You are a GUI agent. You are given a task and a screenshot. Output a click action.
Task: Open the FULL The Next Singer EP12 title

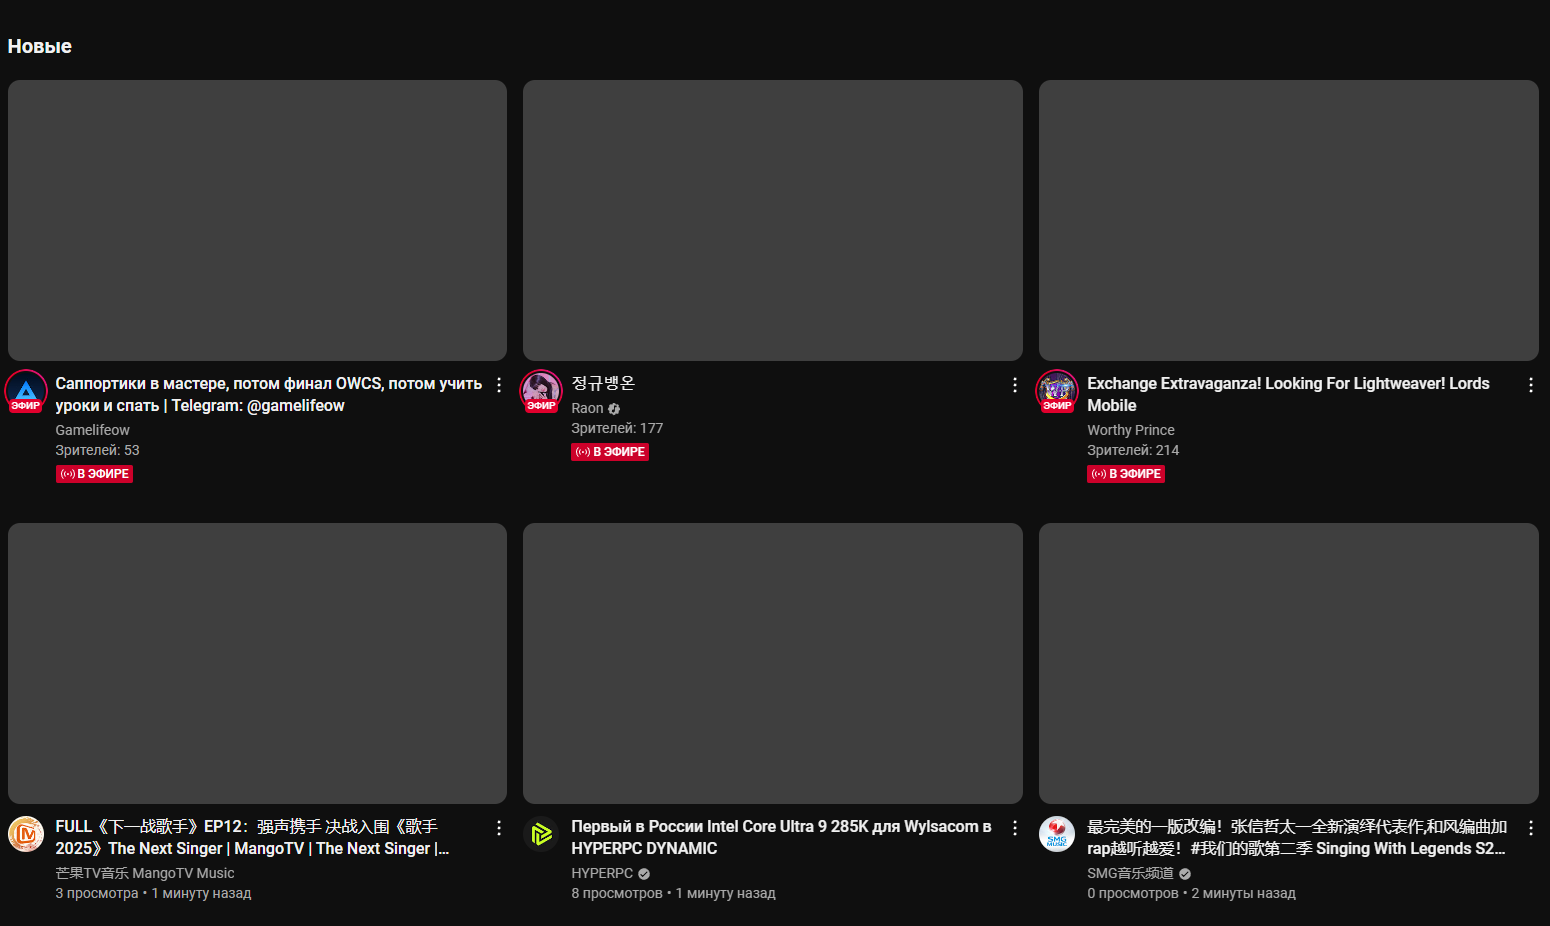(x=253, y=837)
